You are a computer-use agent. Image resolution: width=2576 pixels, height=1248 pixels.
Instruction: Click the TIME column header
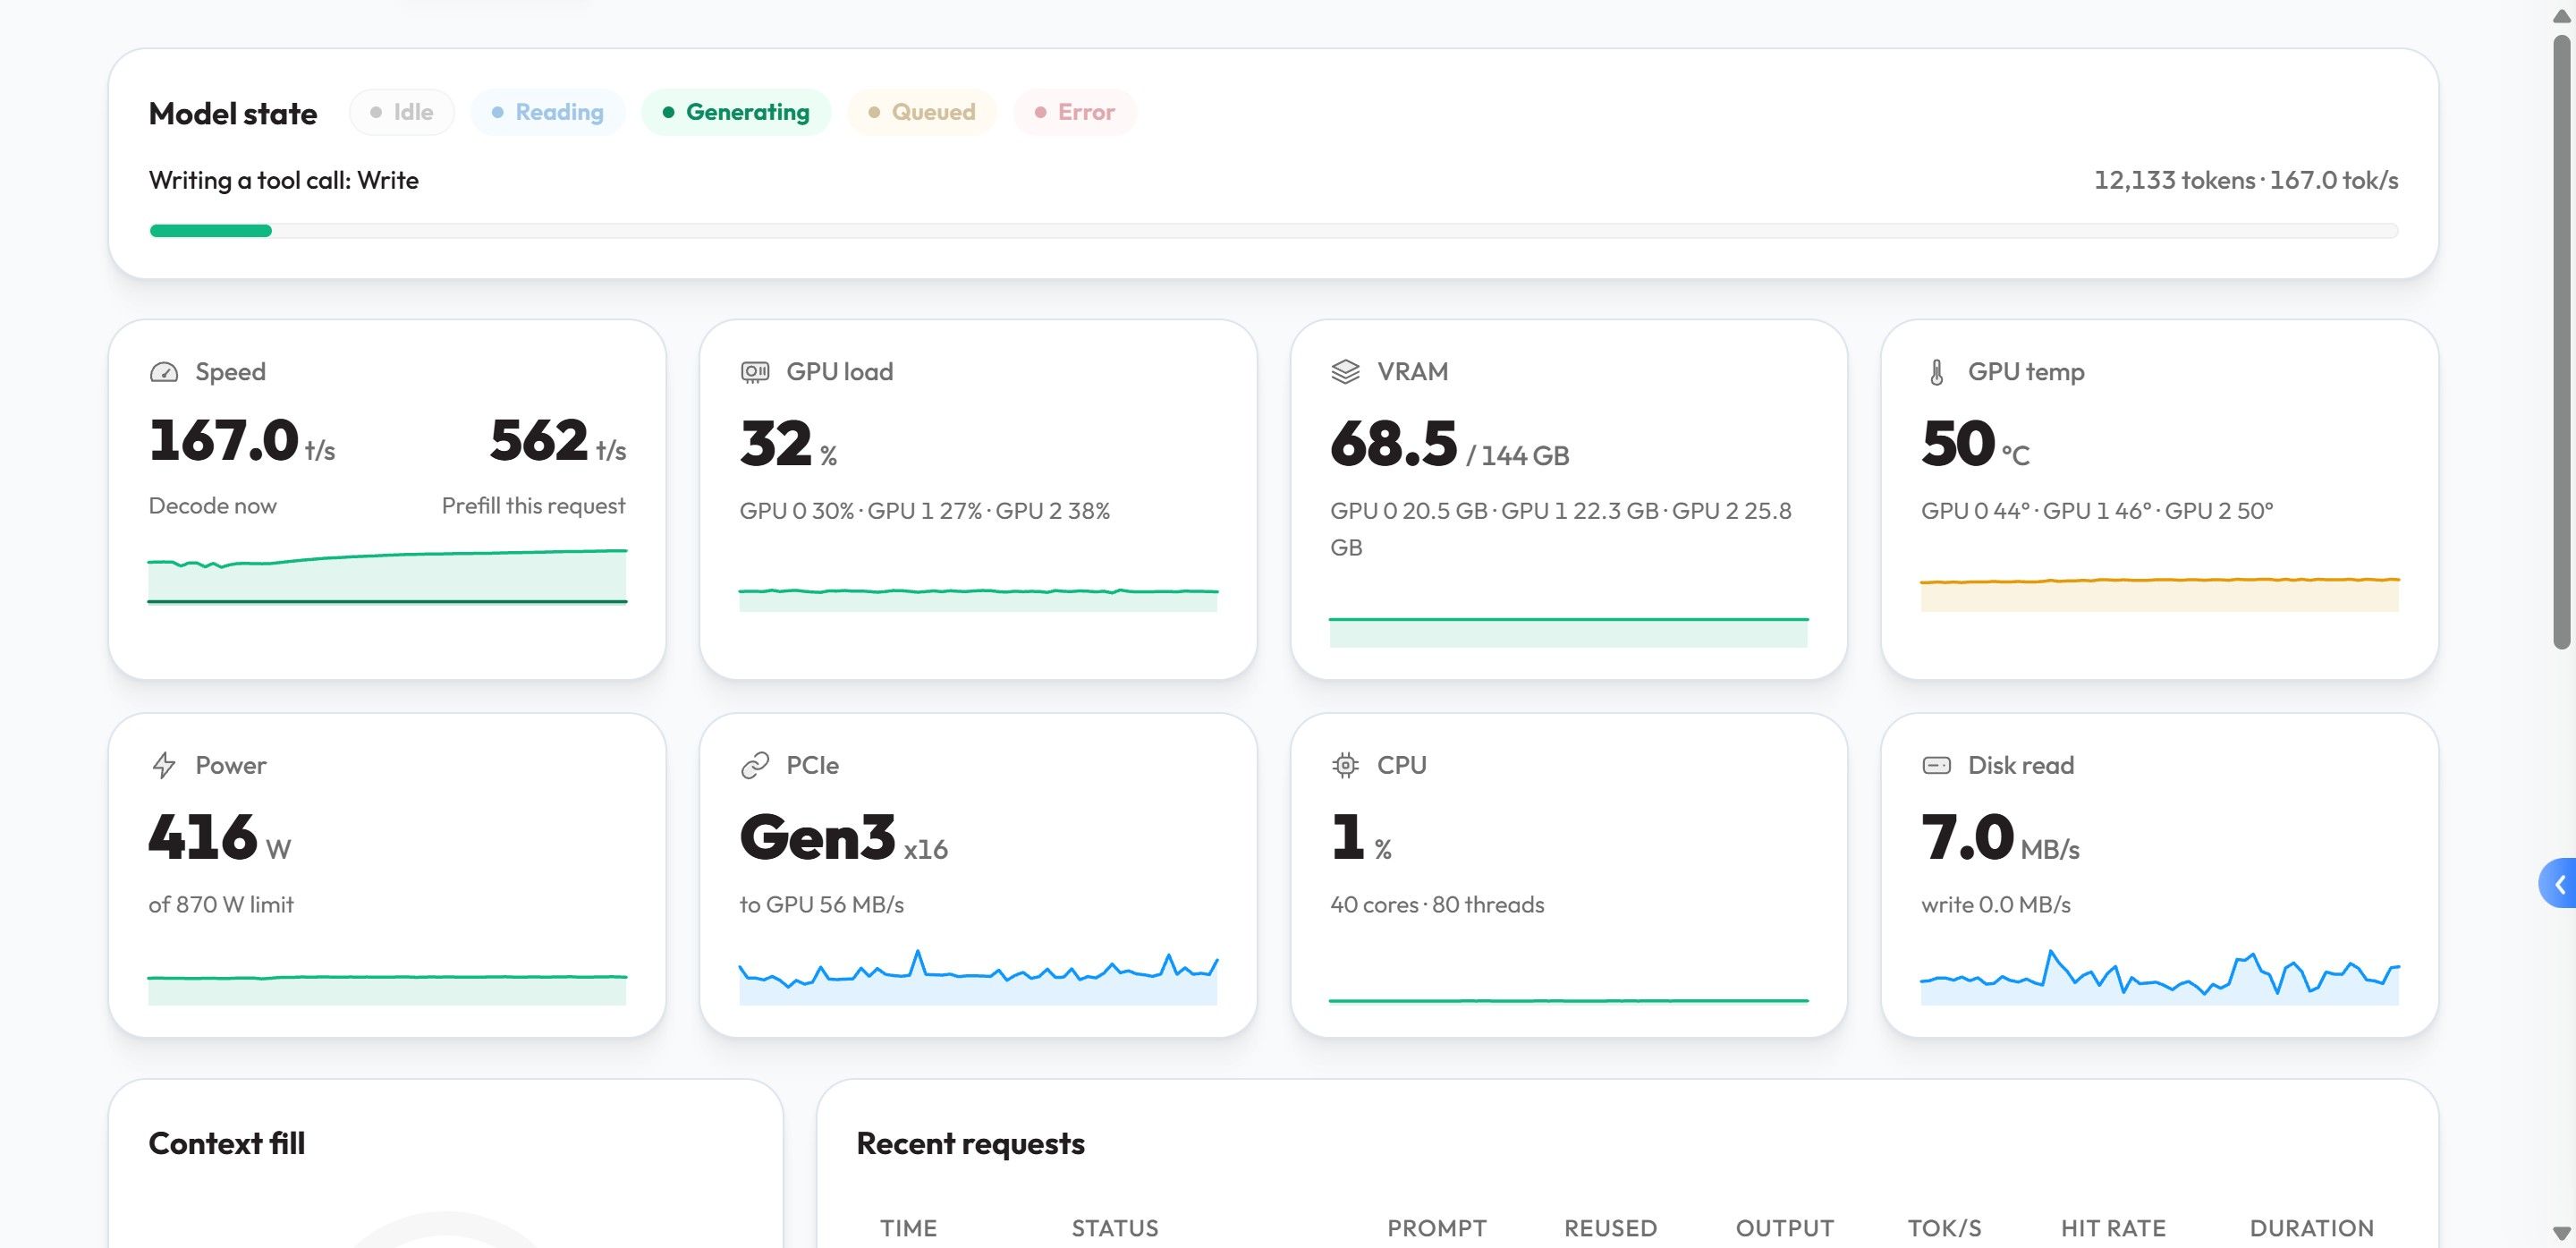908,1228
